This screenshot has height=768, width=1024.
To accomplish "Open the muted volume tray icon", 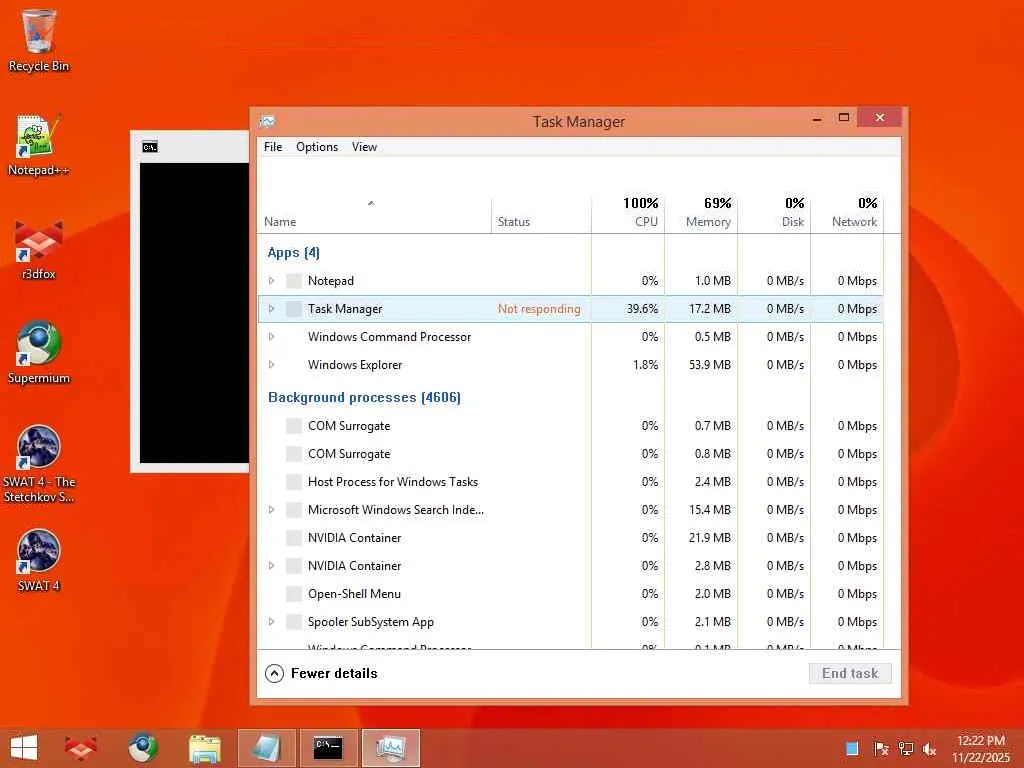I will [x=929, y=748].
